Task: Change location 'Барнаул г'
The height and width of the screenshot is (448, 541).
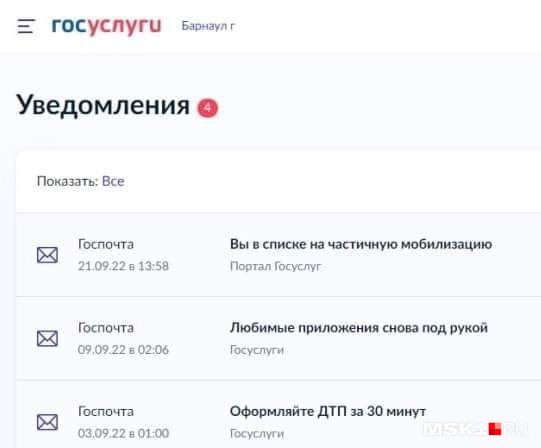Action: (208, 26)
